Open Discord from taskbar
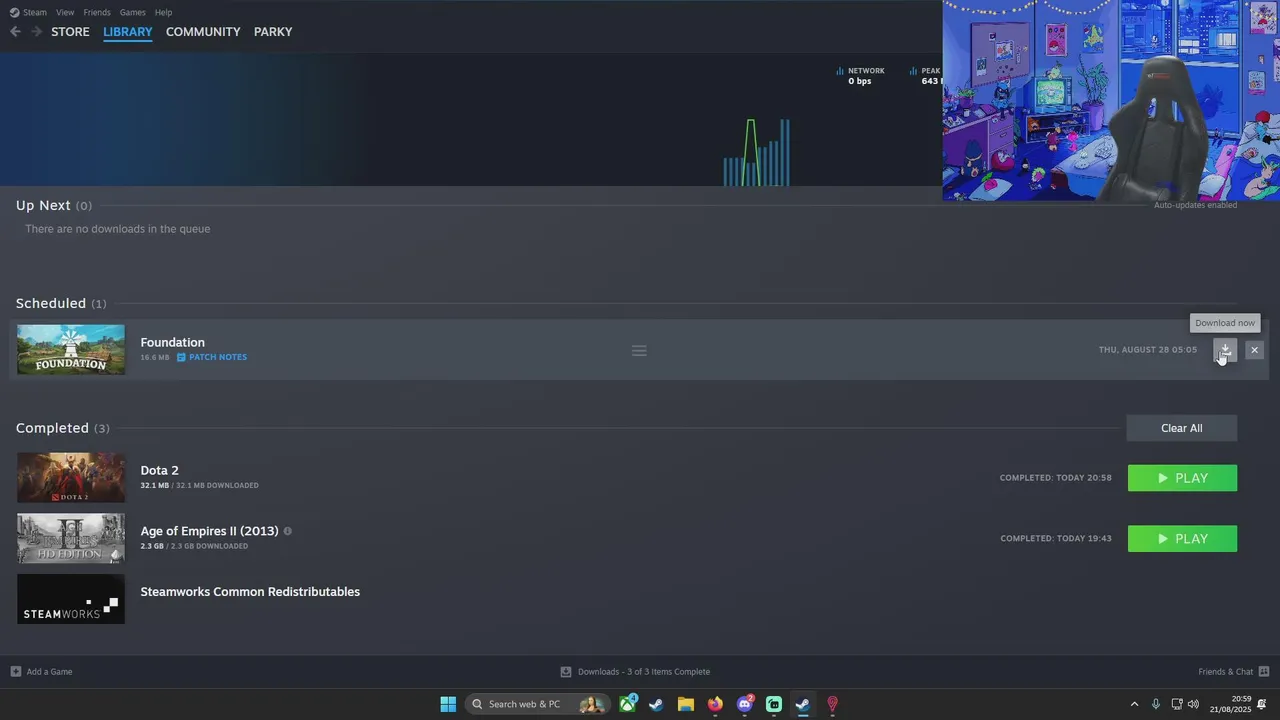The image size is (1280, 720). pos(745,704)
